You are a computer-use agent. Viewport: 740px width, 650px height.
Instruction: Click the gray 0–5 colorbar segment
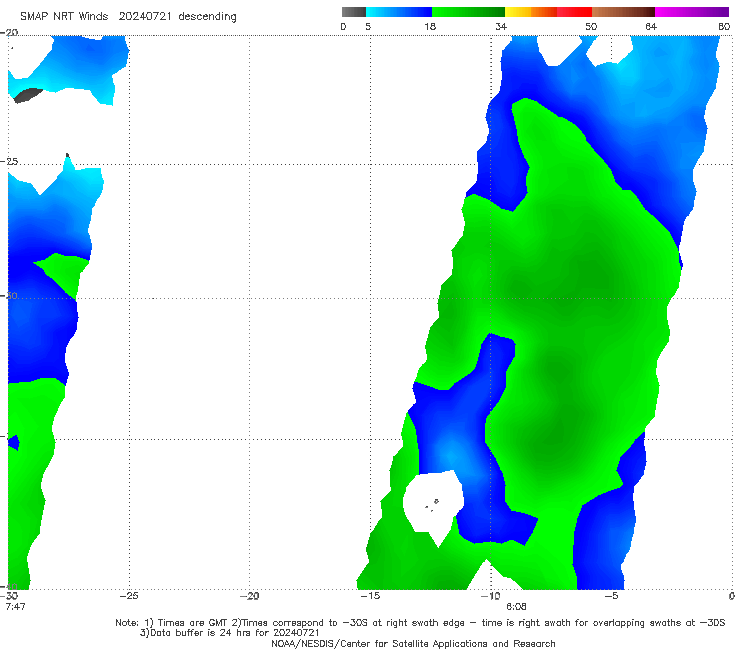coord(353,12)
